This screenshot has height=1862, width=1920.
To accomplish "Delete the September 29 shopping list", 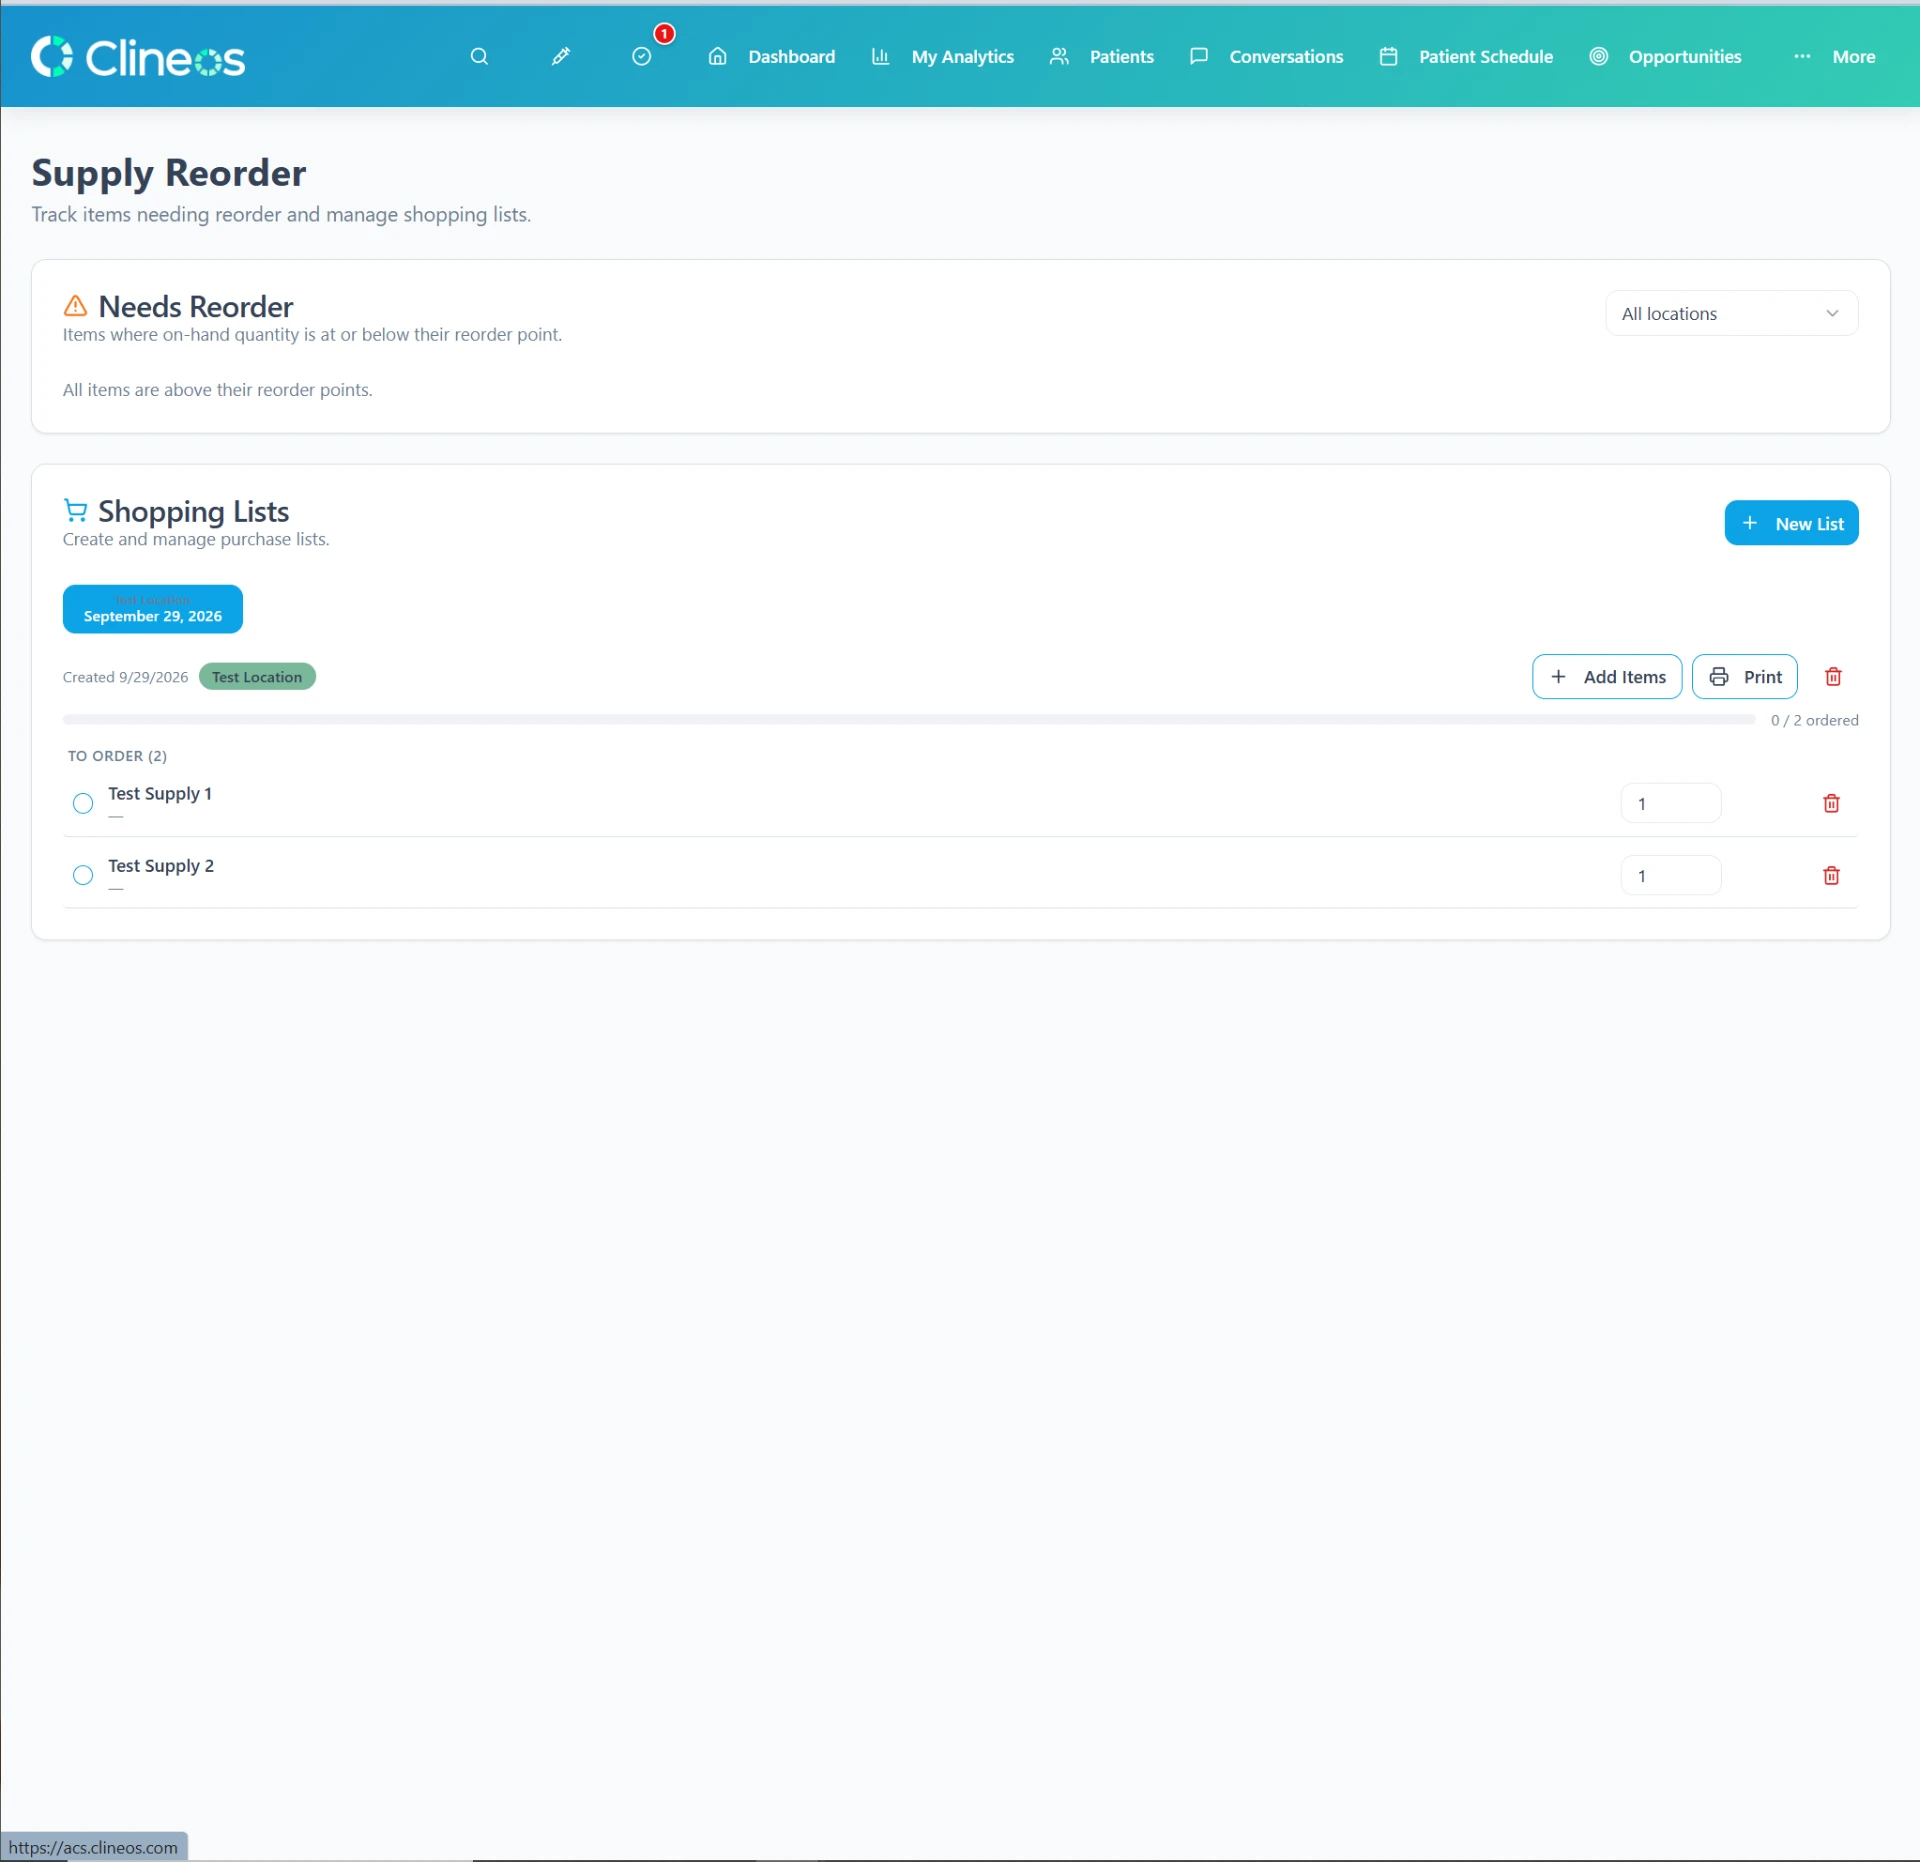I will click(1833, 677).
